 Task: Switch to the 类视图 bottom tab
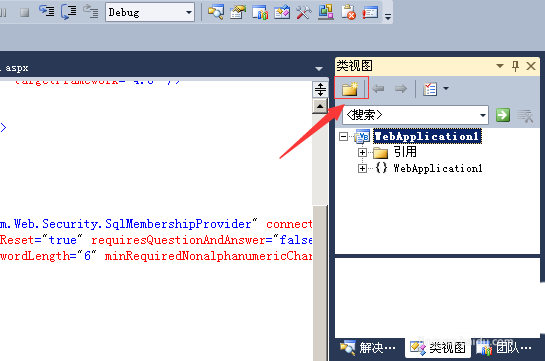pyautogui.click(x=438, y=347)
